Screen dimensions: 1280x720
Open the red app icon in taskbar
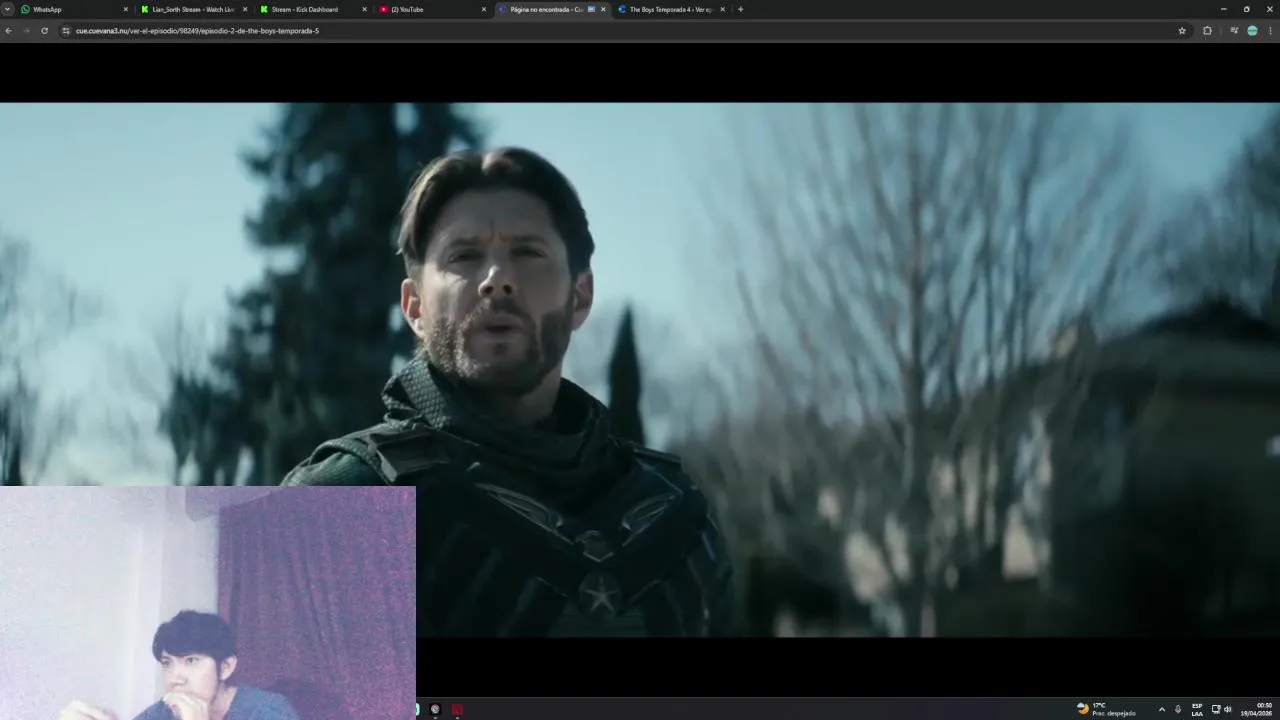tap(457, 709)
